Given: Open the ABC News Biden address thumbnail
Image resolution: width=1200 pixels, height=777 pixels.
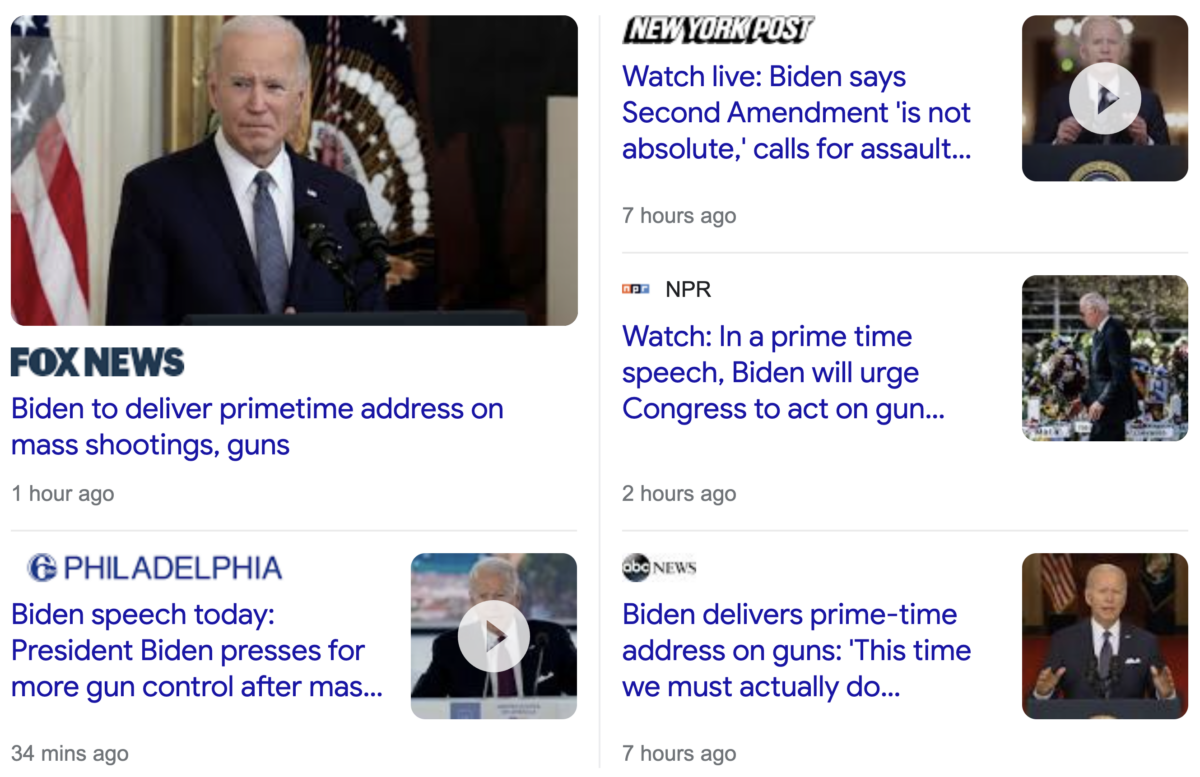Looking at the screenshot, I should [x=1105, y=636].
